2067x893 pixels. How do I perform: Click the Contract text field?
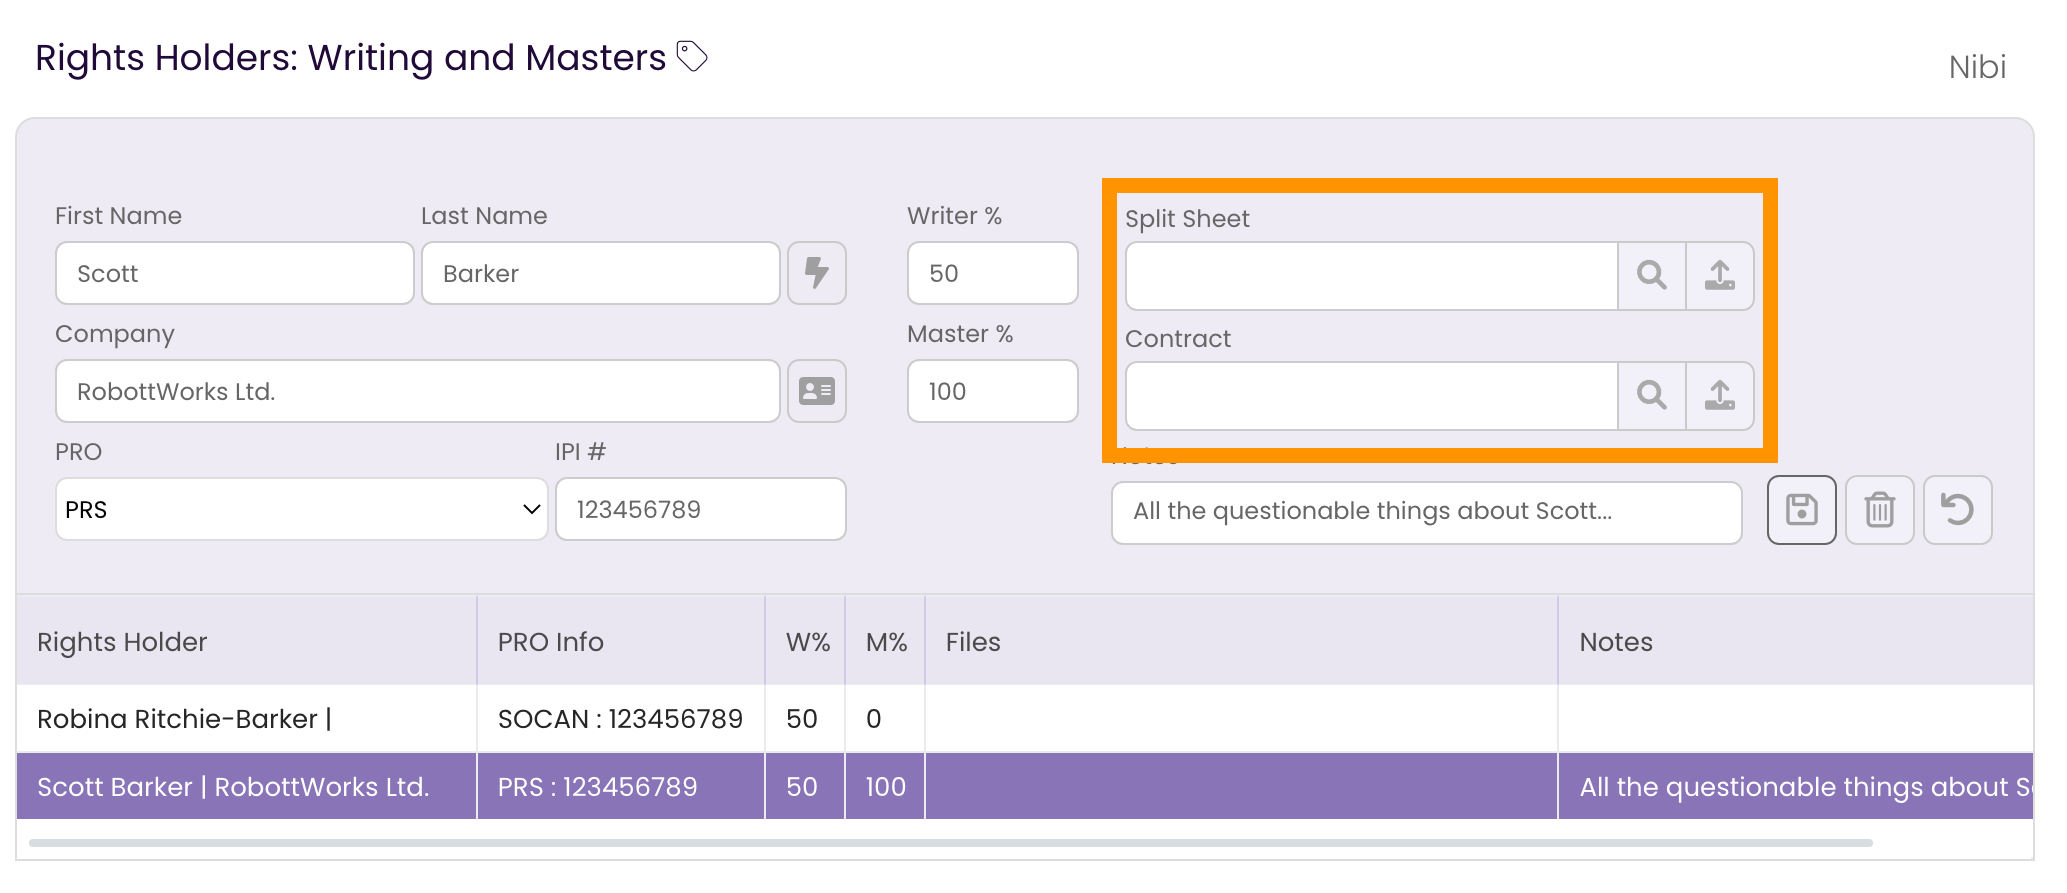point(1372,396)
